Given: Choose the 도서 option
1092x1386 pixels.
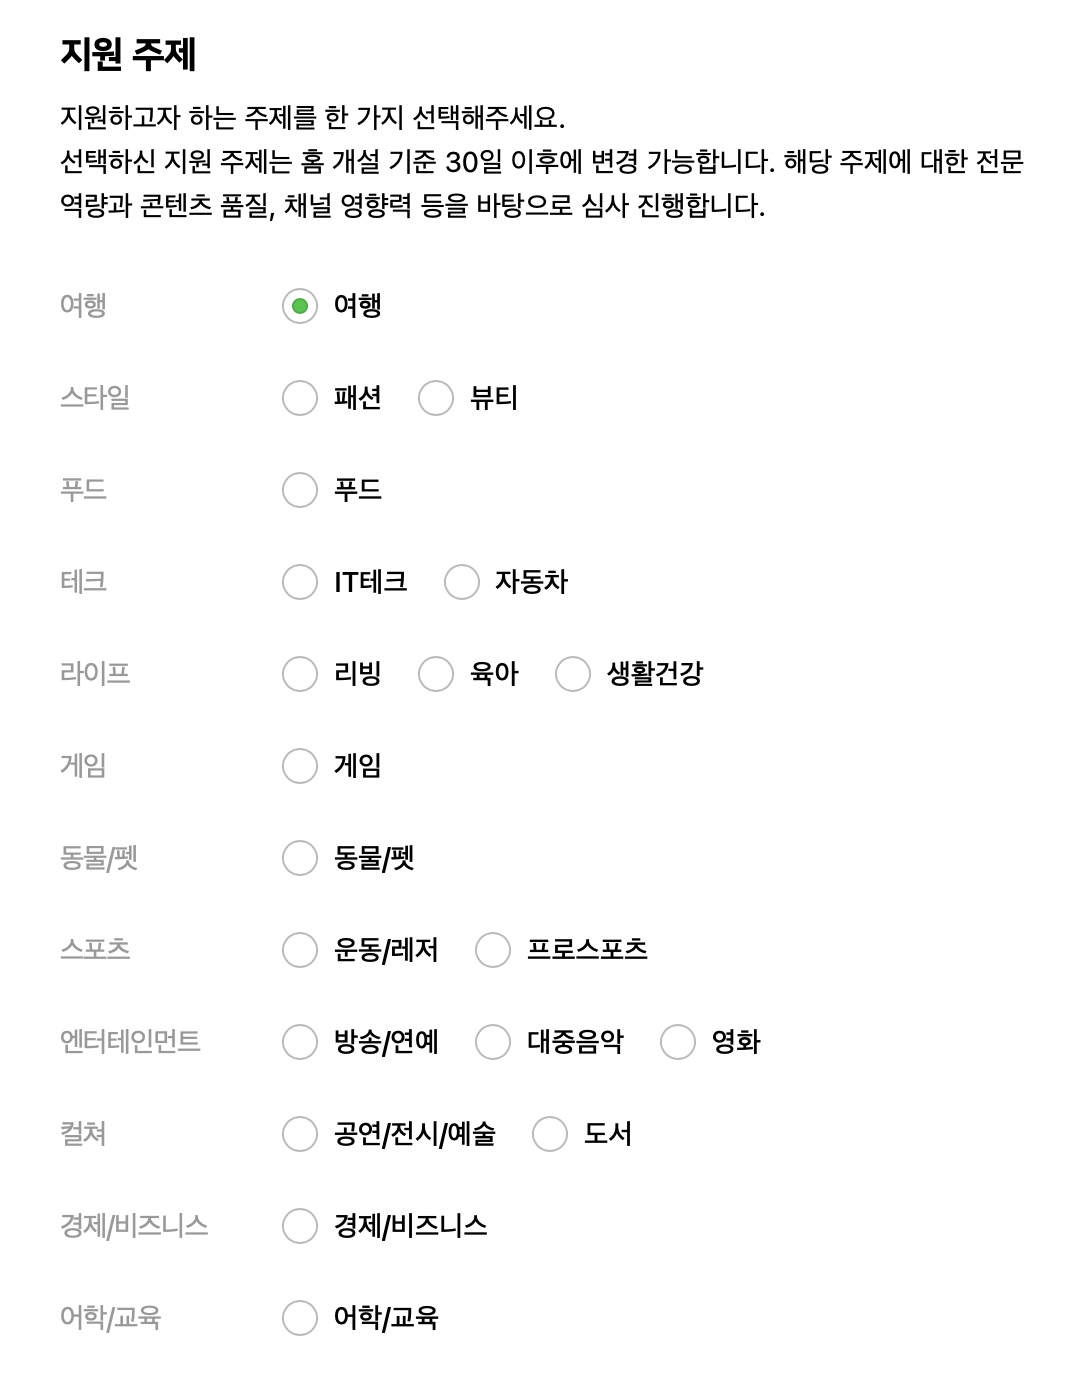Looking at the screenshot, I should pyautogui.click(x=549, y=1135).
